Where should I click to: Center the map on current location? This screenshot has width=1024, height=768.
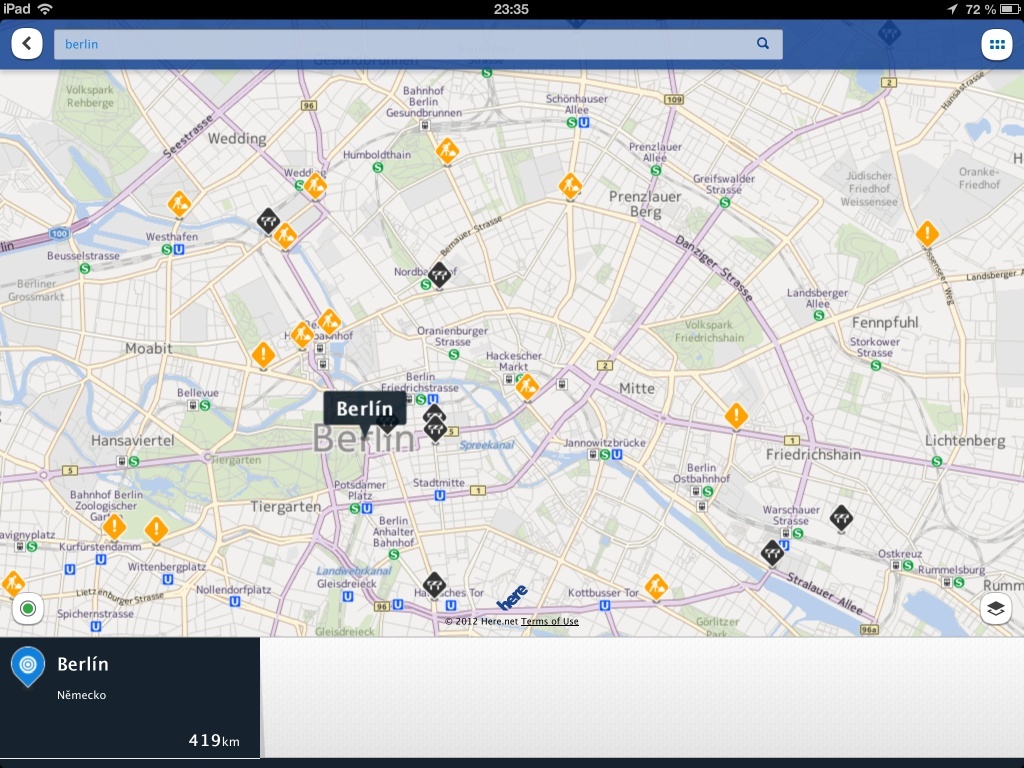(28, 606)
